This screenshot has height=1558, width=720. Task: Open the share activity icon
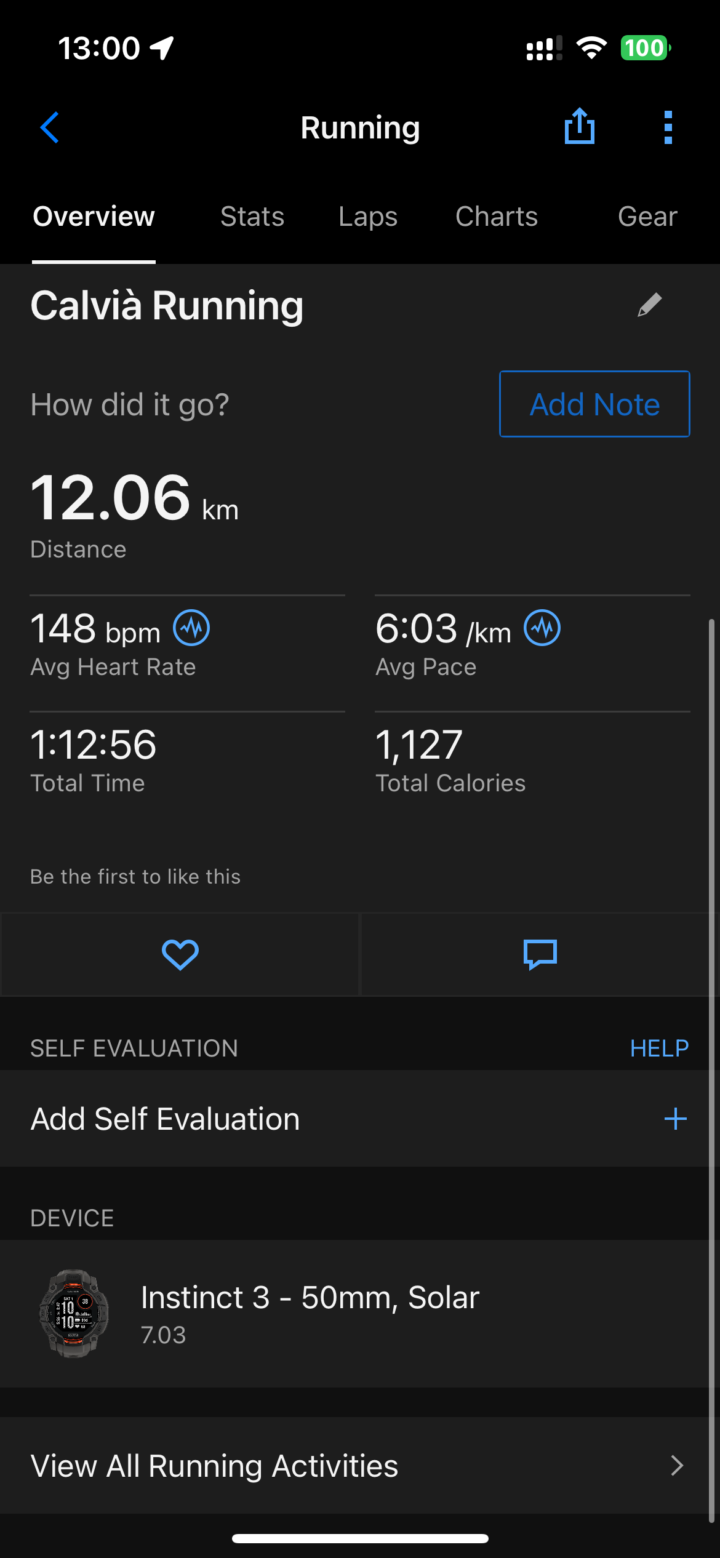click(x=579, y=127)
